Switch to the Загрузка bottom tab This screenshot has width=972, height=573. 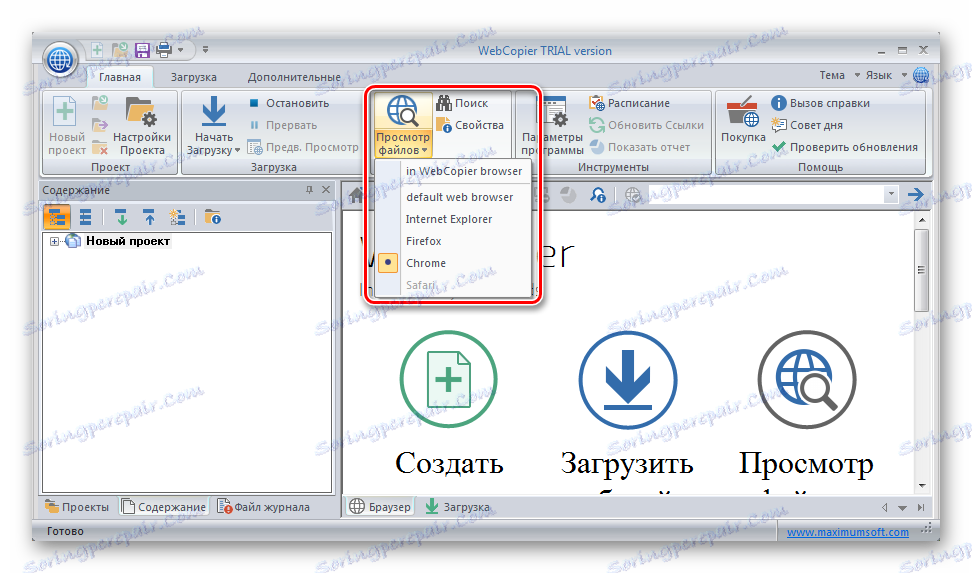click(x=457, y=507)
